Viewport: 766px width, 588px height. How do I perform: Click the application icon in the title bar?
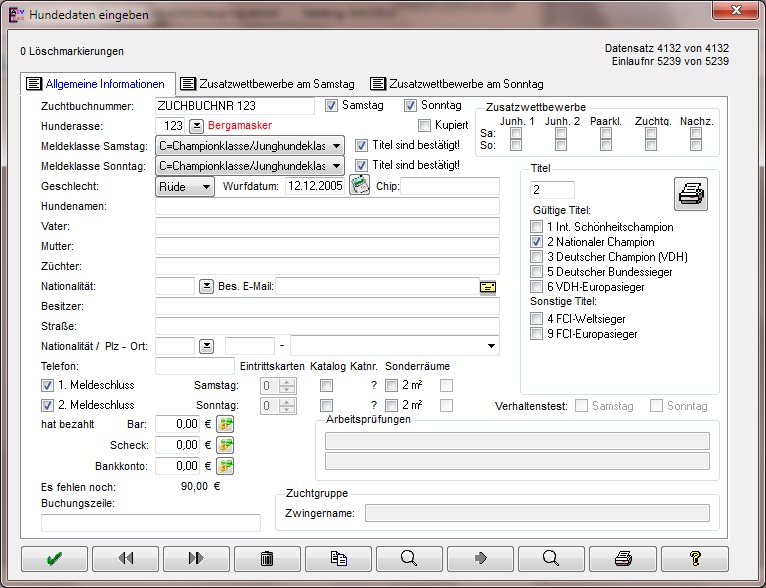[x=17, y=15]
